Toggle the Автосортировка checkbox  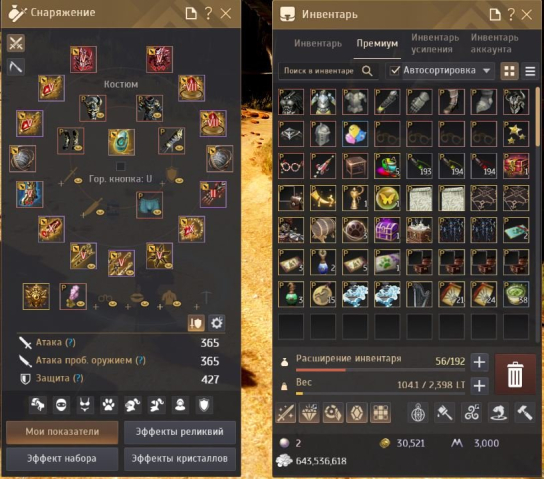(x=394, y=70)
